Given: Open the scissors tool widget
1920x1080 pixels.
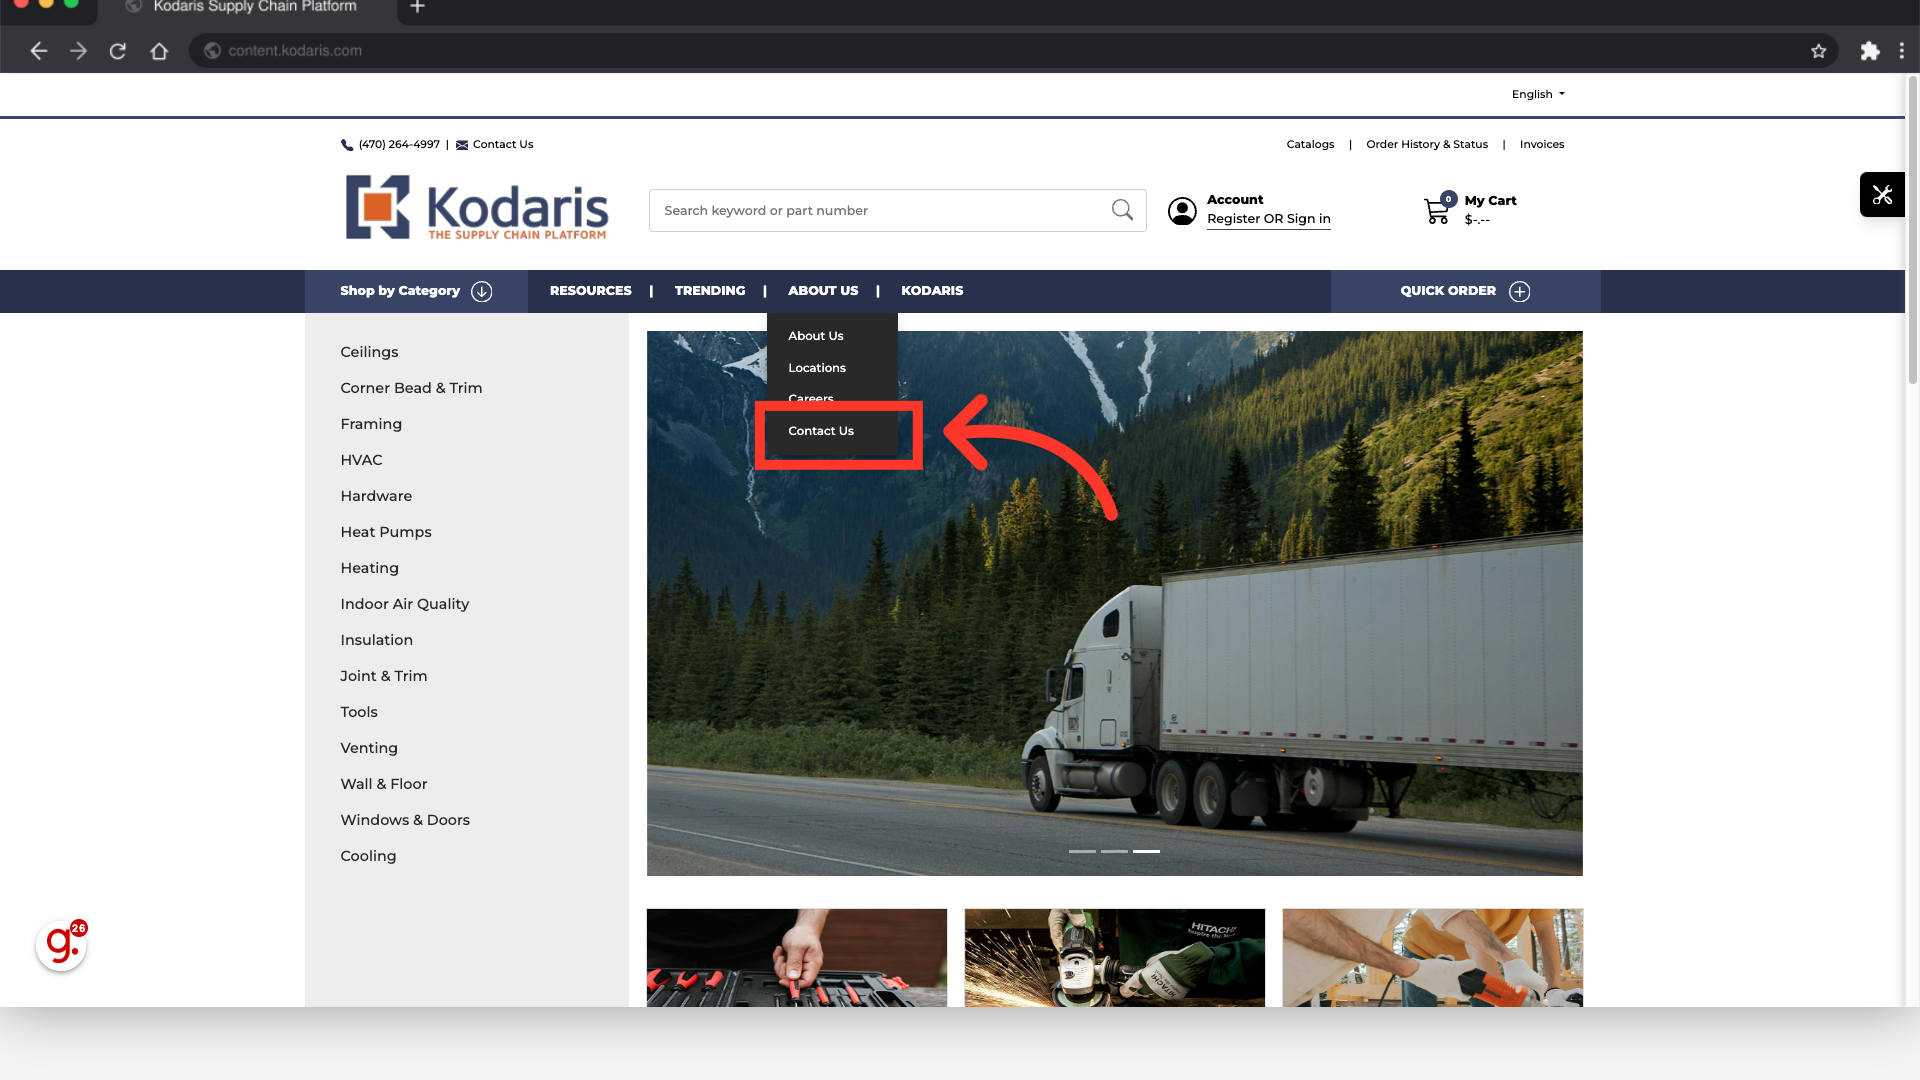Looking at the screenshot, I should 1882,195.
